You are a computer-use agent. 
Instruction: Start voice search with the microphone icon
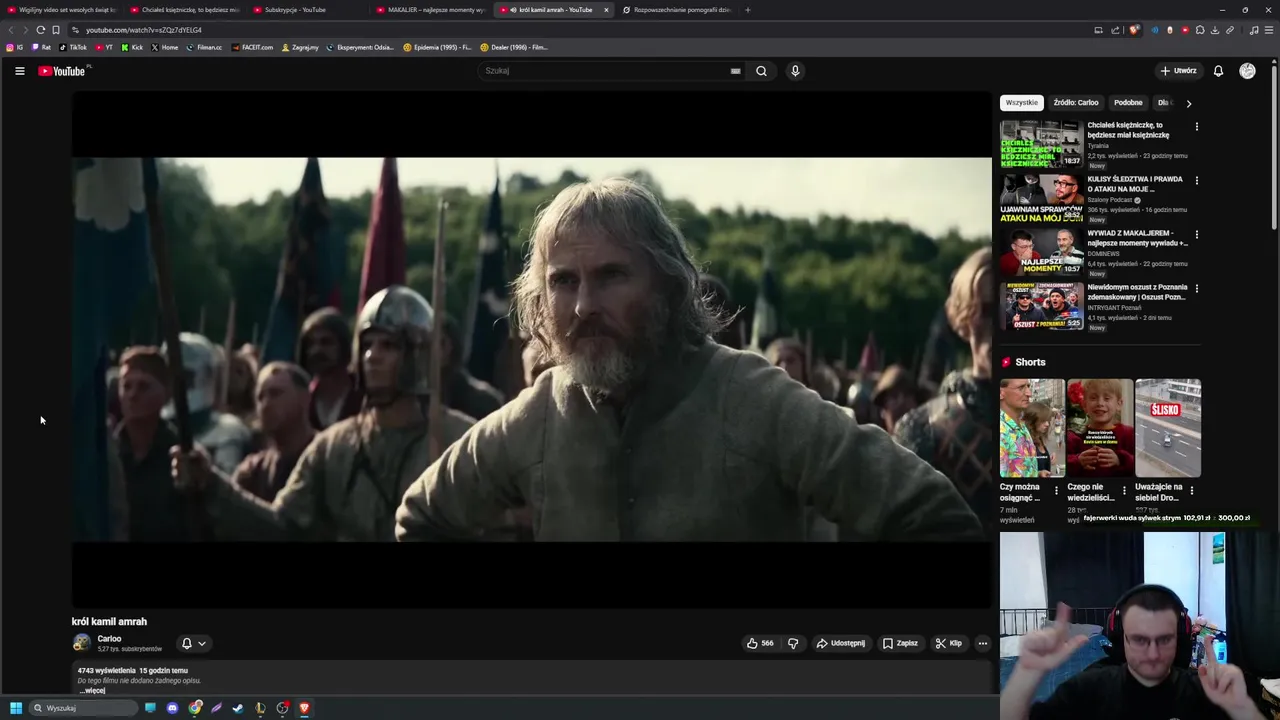[x=795, y=71]
